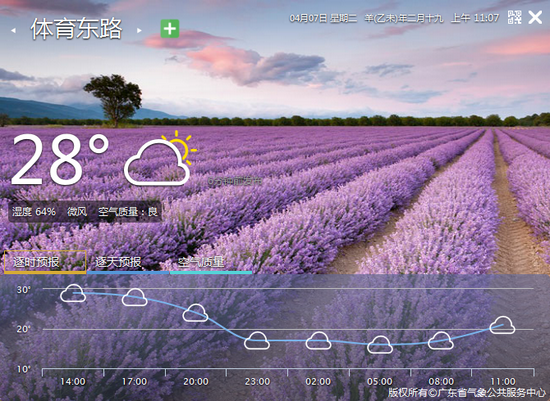Viewport: 550px width, 401px height.
Task: Click the cloud icon at 14:00
Action: [73, 293]
